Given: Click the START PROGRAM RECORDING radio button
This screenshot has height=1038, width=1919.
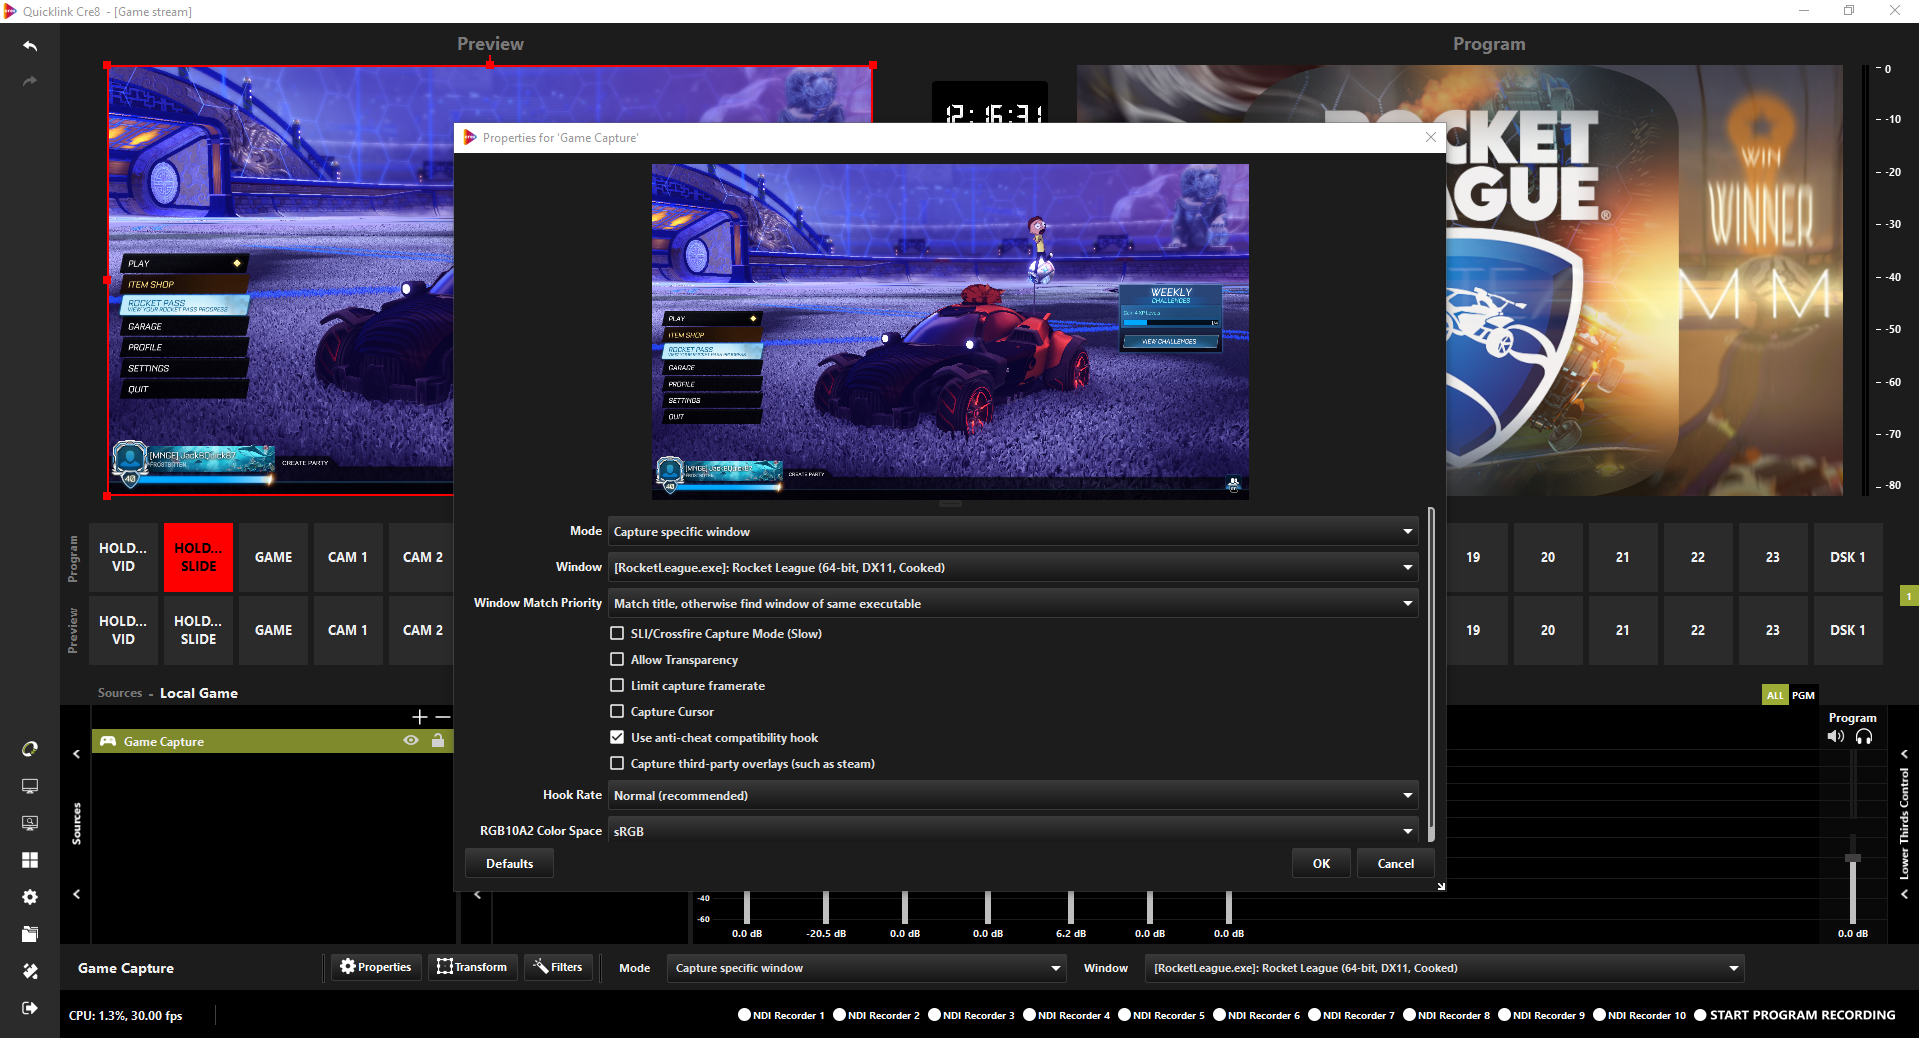Looking at the screenshot, I should (1701, 1015).
